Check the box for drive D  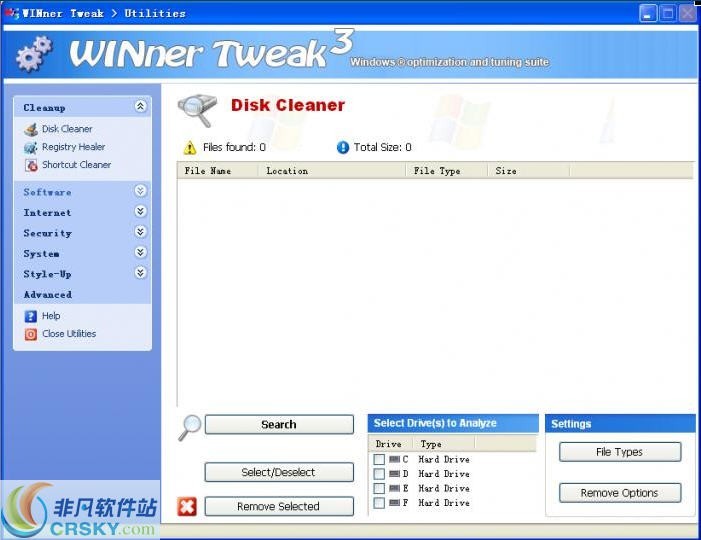[x=379, y=473]
